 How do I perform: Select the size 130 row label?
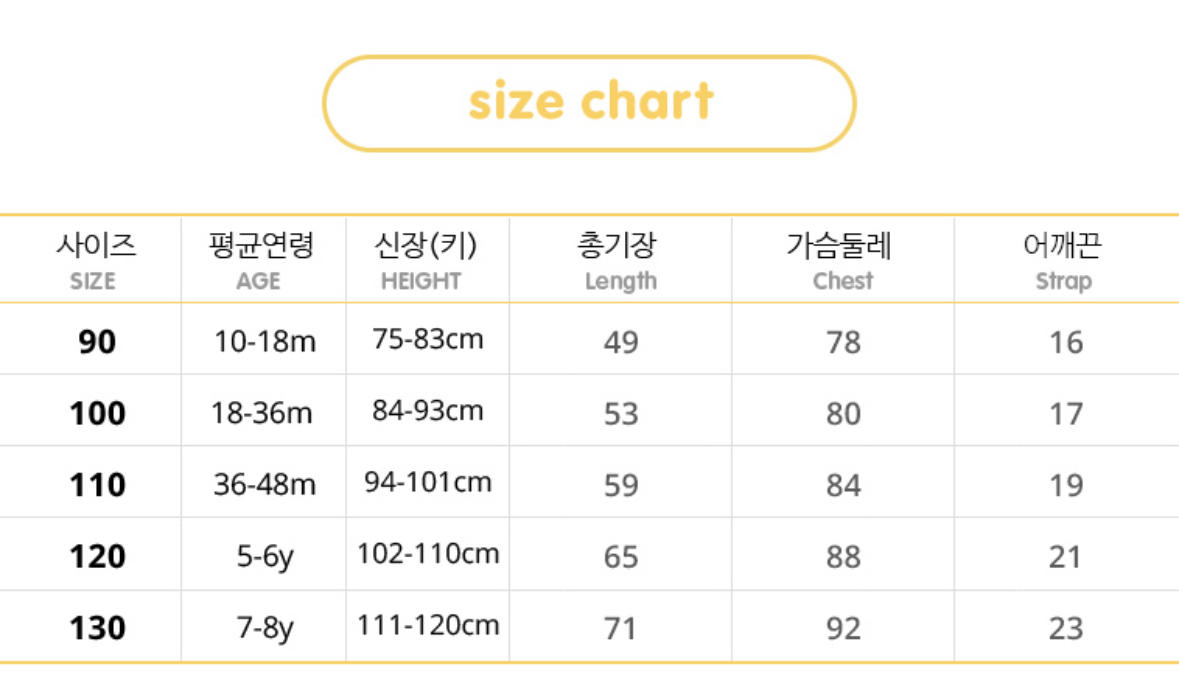97,628
